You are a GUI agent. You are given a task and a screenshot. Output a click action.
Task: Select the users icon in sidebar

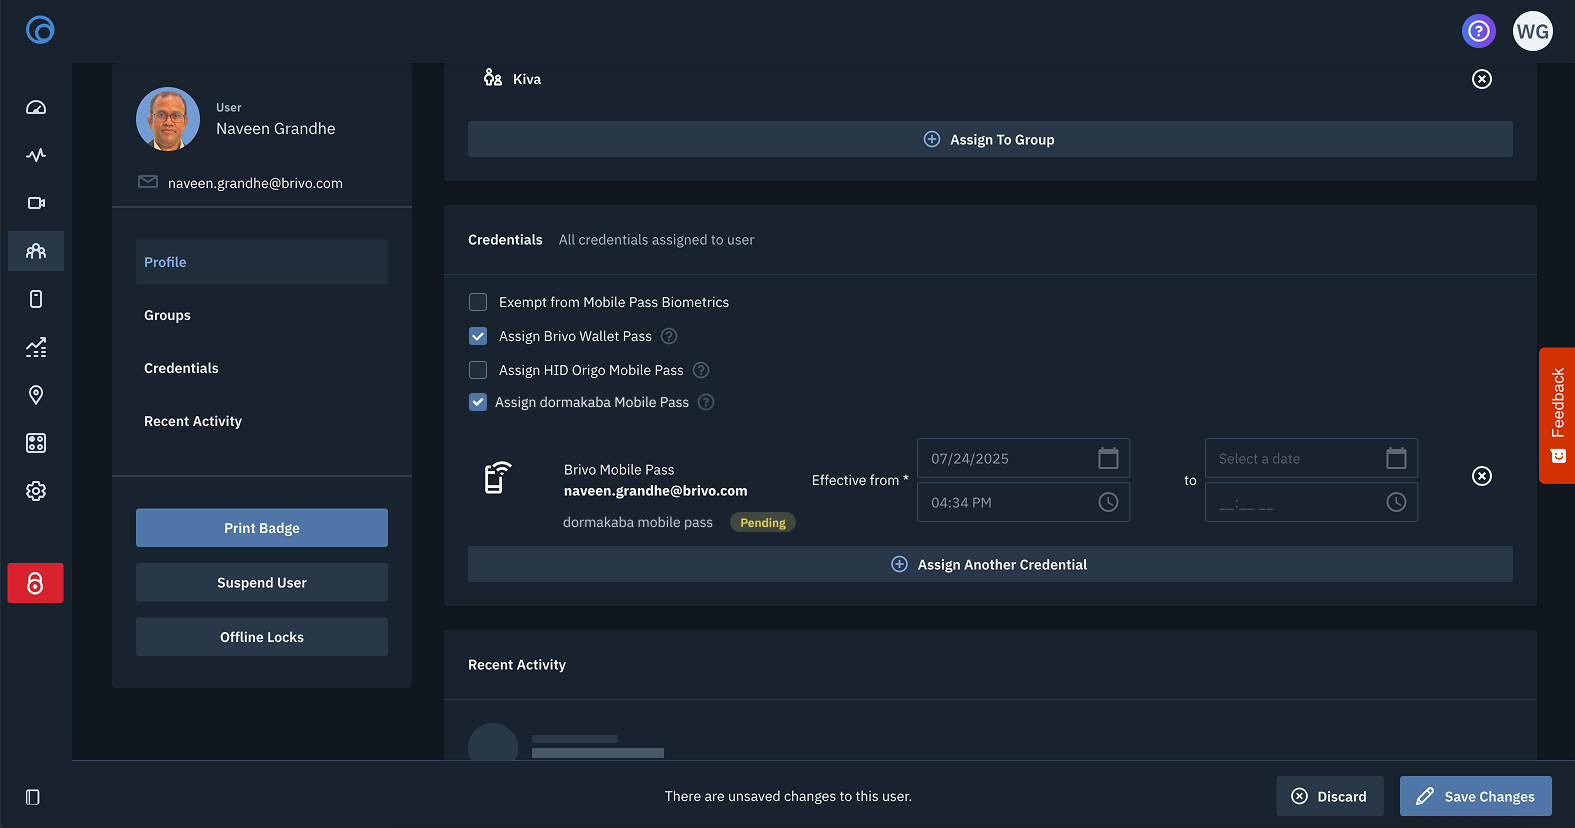tap(36, 251)
